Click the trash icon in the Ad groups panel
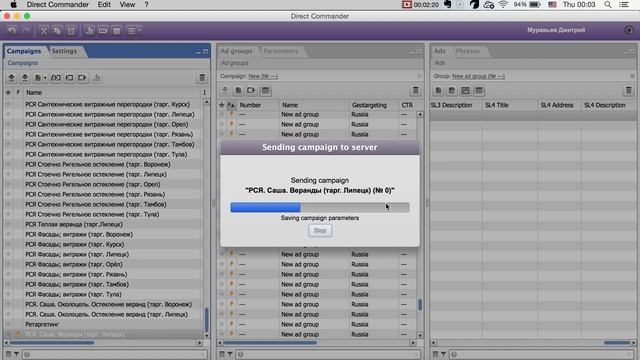This screenshot has width=640, height=360. (416, 91)
